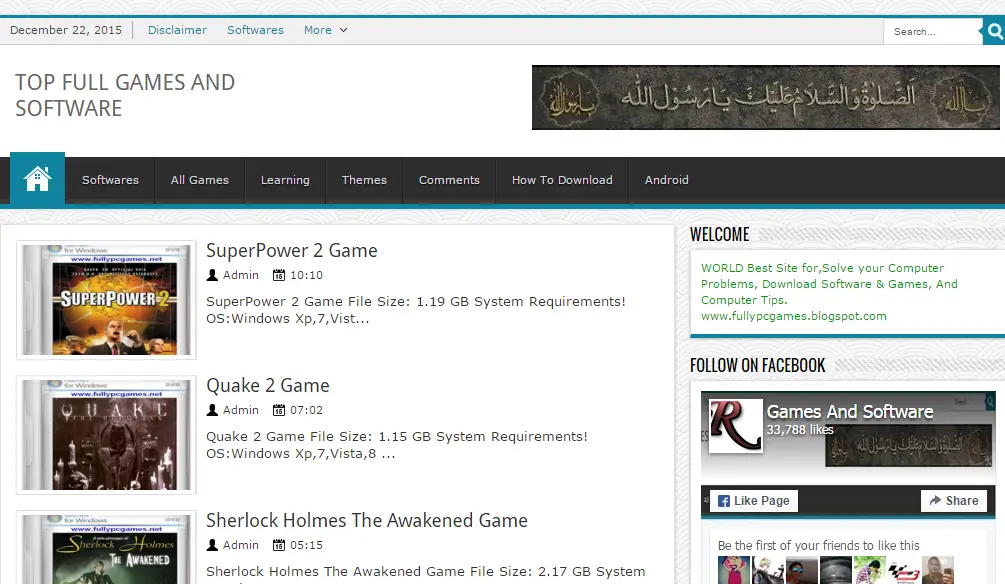Go to Comments menu item
Viewport: 1005px width, 584px height.
tap(449, 180)
